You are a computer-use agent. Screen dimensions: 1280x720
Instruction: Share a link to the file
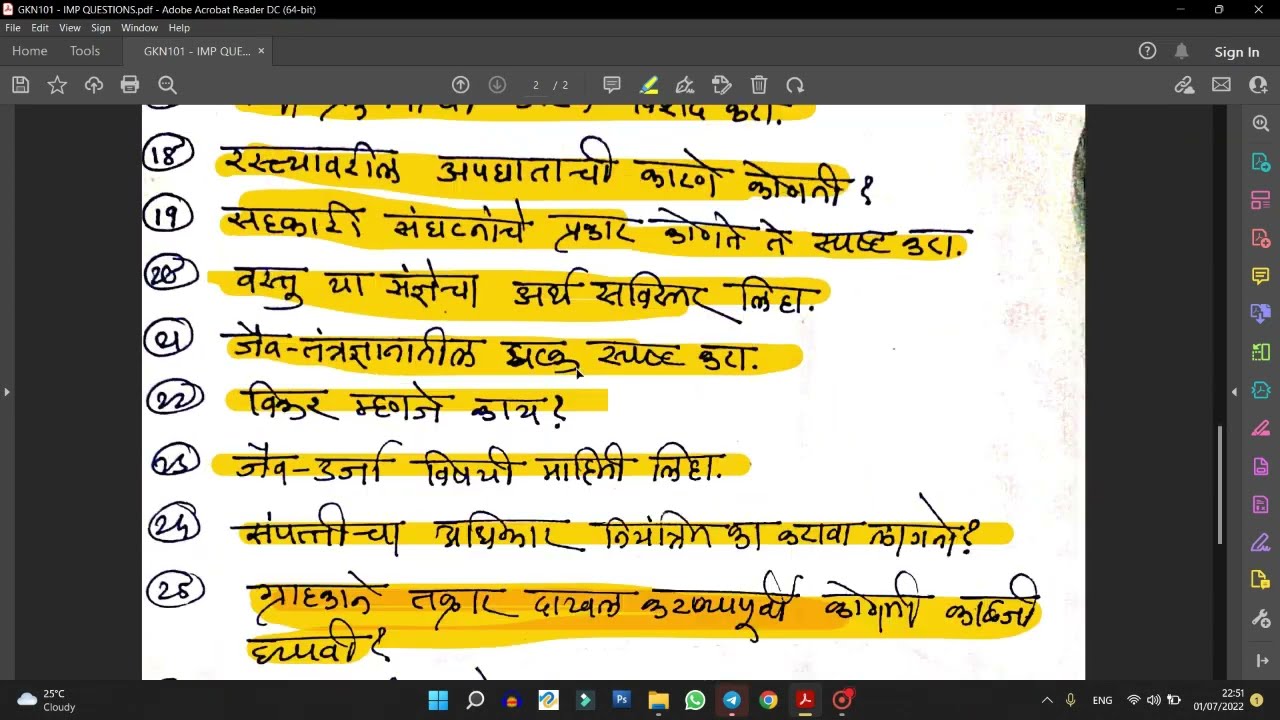pyautogui.click(x=1184, y=85)
